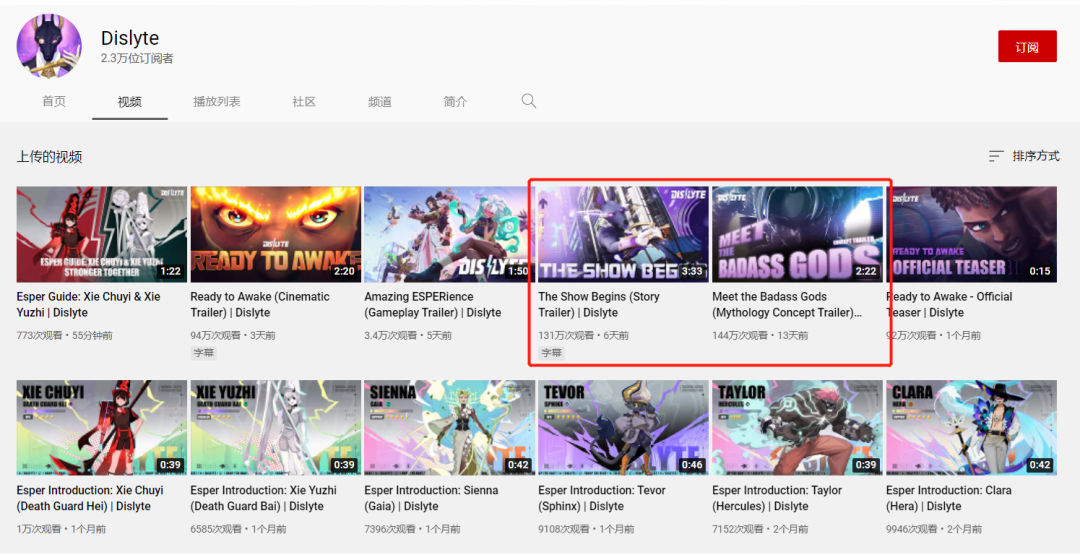Open The Show Begins story trailer thumbnail
1080x555 pixels.
point(623,234)
